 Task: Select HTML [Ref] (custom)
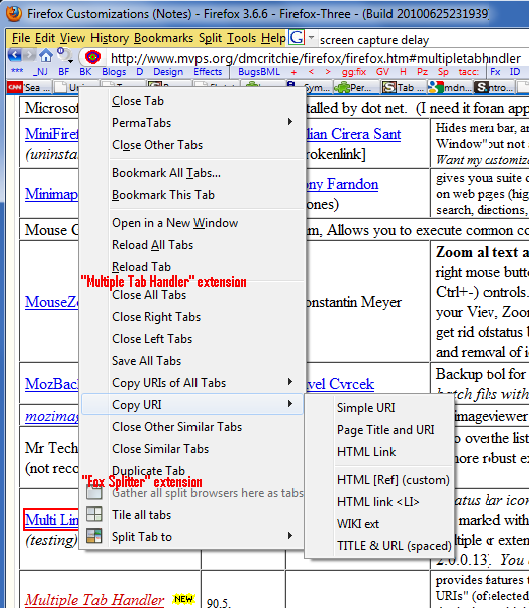379,480
